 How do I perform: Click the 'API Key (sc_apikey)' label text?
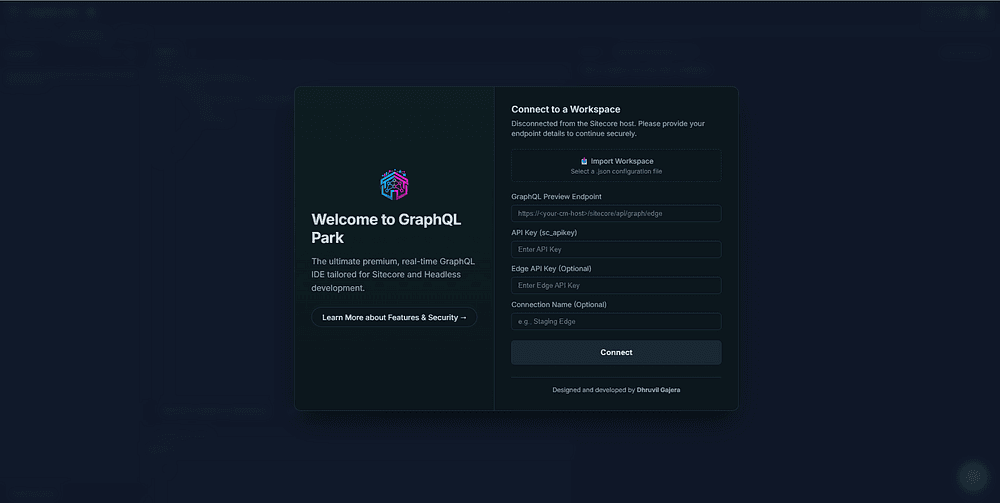[544, 233]
